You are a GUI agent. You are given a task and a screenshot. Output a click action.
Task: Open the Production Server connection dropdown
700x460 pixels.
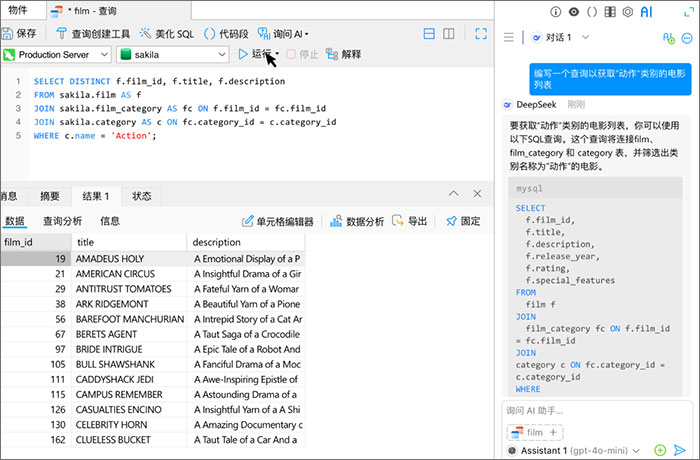56,54
